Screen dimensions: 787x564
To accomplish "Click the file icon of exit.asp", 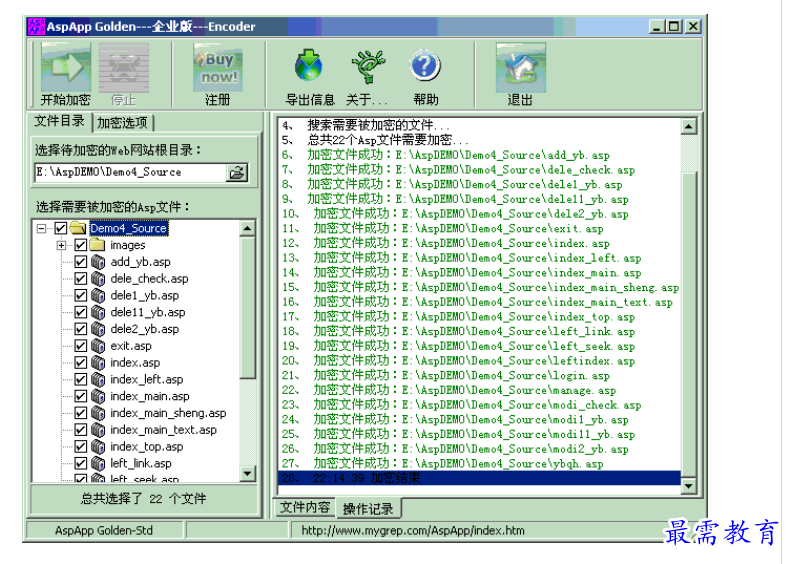I will [98, 346].
